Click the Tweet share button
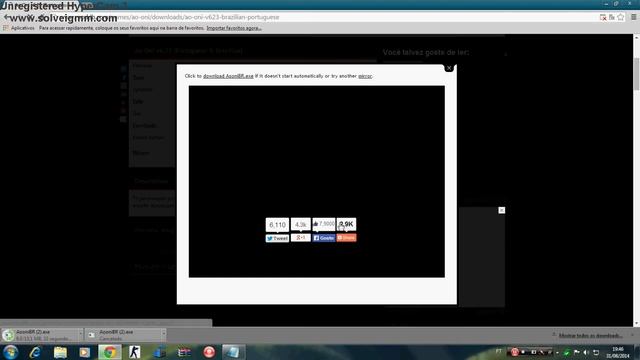 (277, 238)
